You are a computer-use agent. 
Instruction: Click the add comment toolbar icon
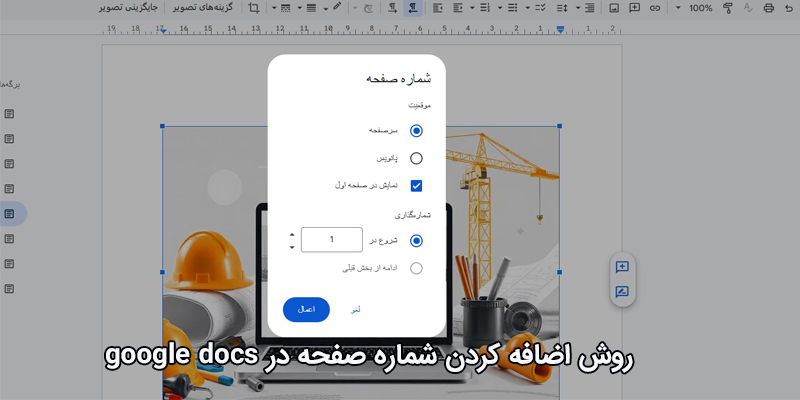635,8
